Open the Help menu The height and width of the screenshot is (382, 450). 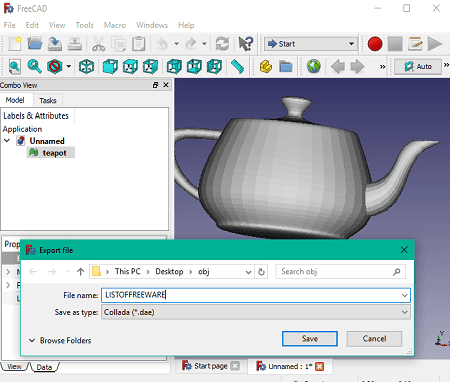(186, 25)
